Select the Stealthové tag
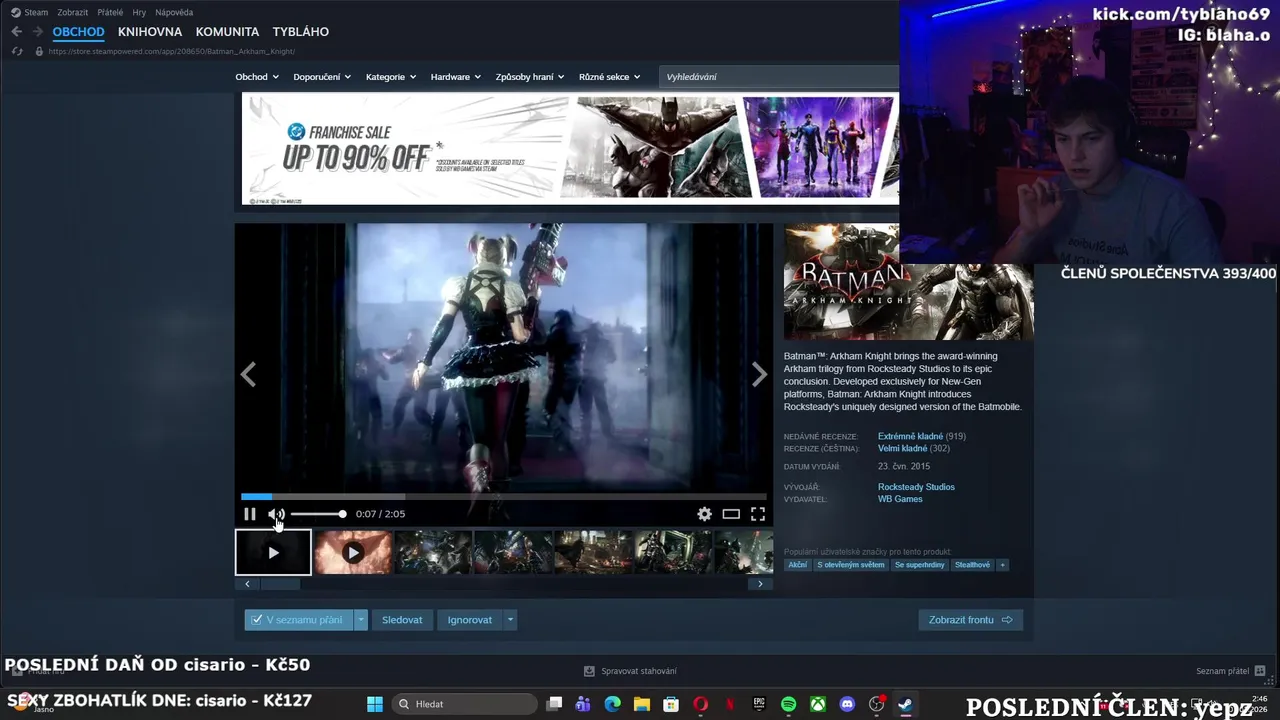The width and height of the screenshot is (1280, 720). pyautogui.click(x=972, y=565)
